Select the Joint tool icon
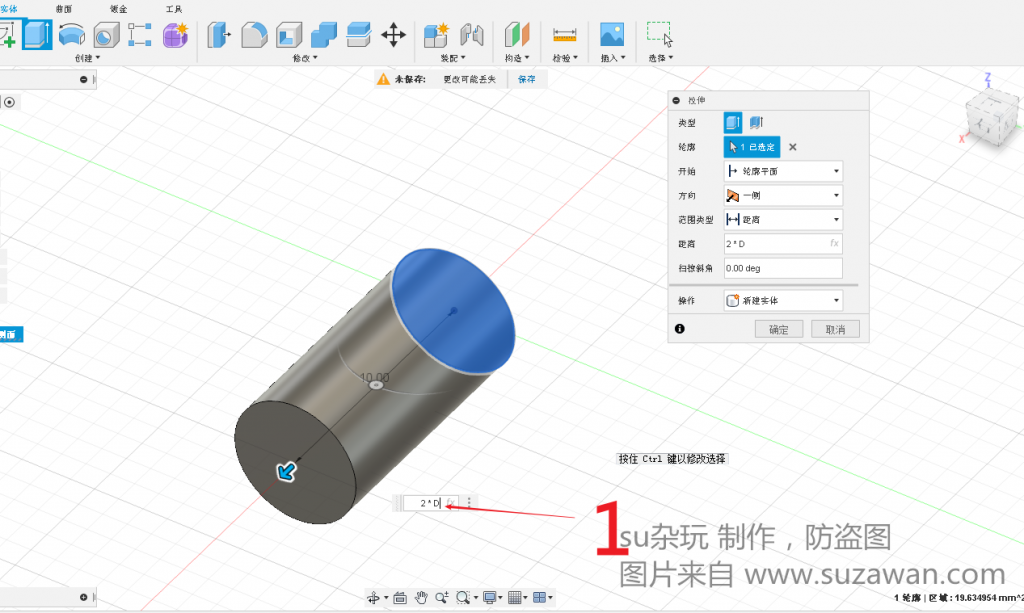 click(x=472, y=35)
